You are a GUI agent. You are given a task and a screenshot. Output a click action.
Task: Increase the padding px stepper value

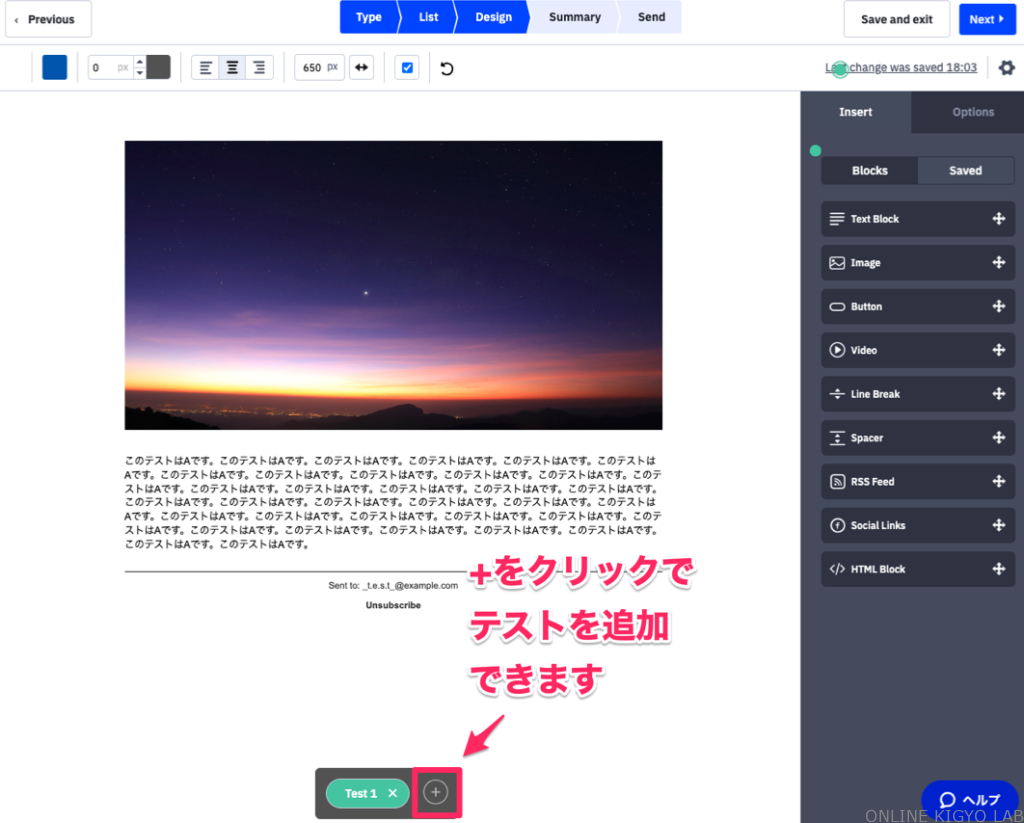140,62
